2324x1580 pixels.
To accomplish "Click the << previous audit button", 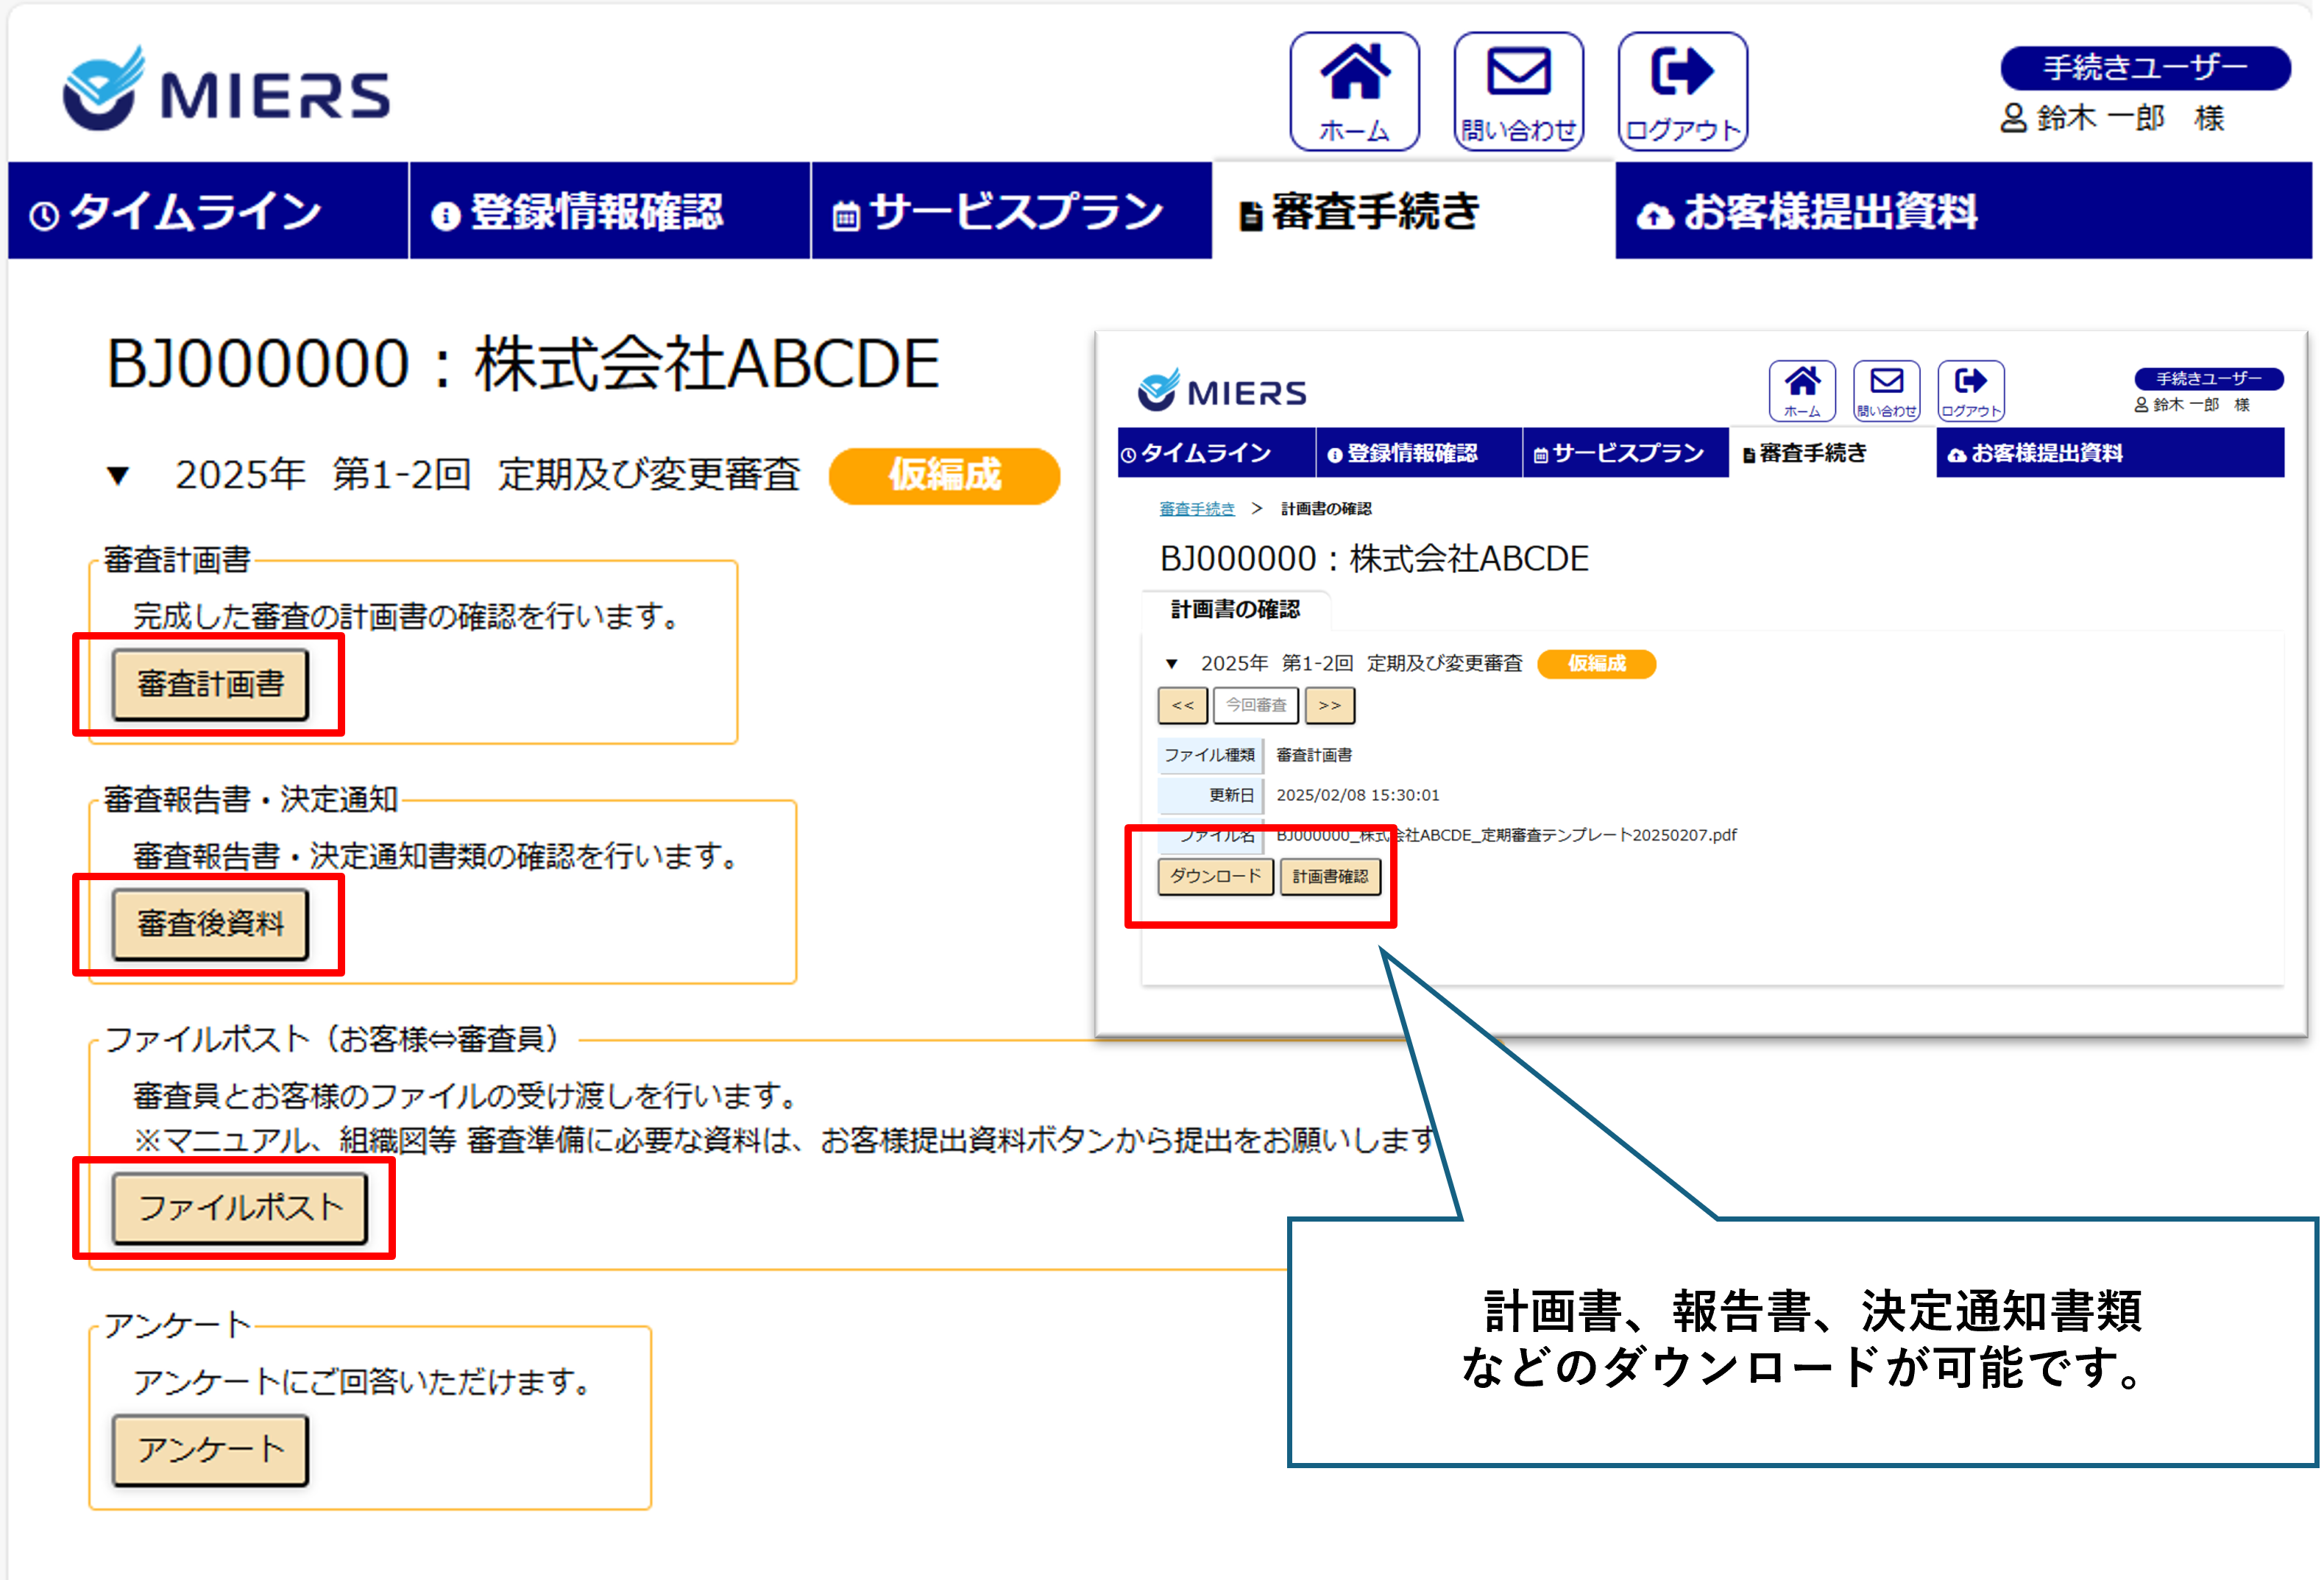I will pyautogui.click(x=1183, y=705).
